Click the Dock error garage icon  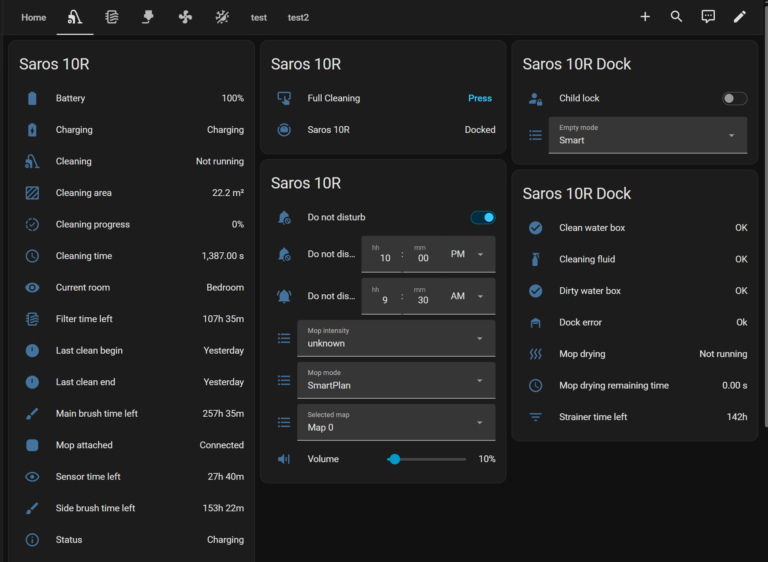[x=535, y=323]
